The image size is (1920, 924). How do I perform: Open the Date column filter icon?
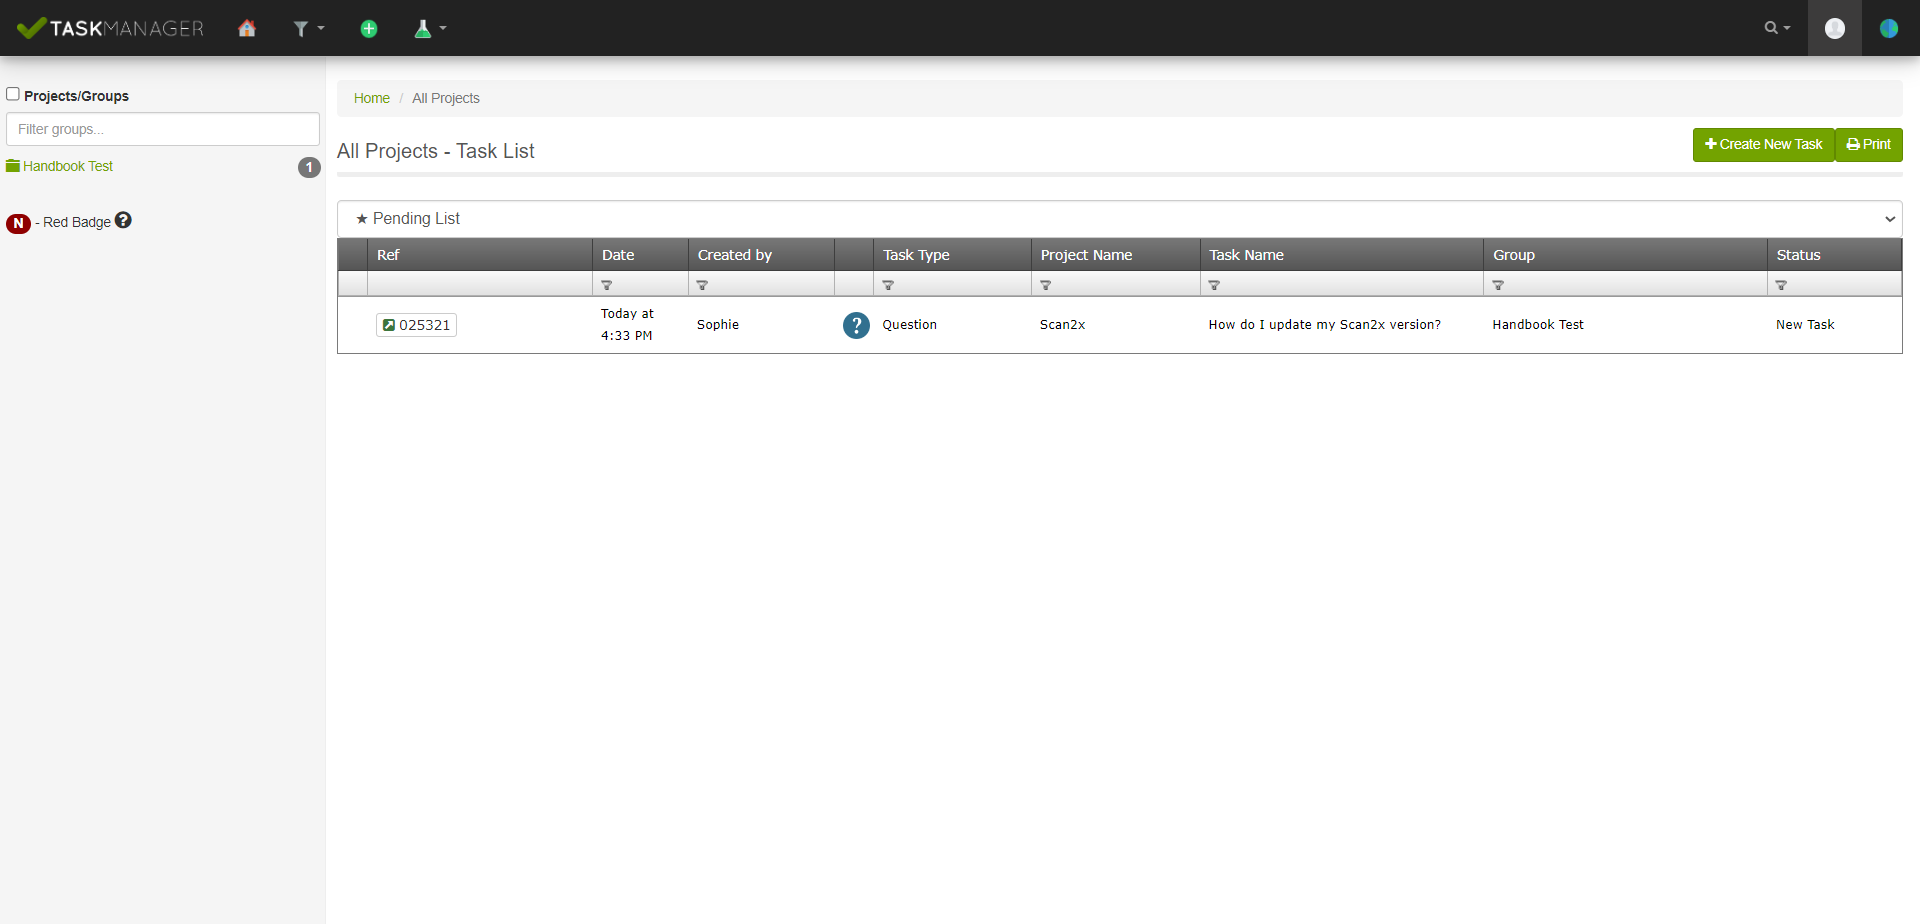pyautogui.click(x=607, y=285)
